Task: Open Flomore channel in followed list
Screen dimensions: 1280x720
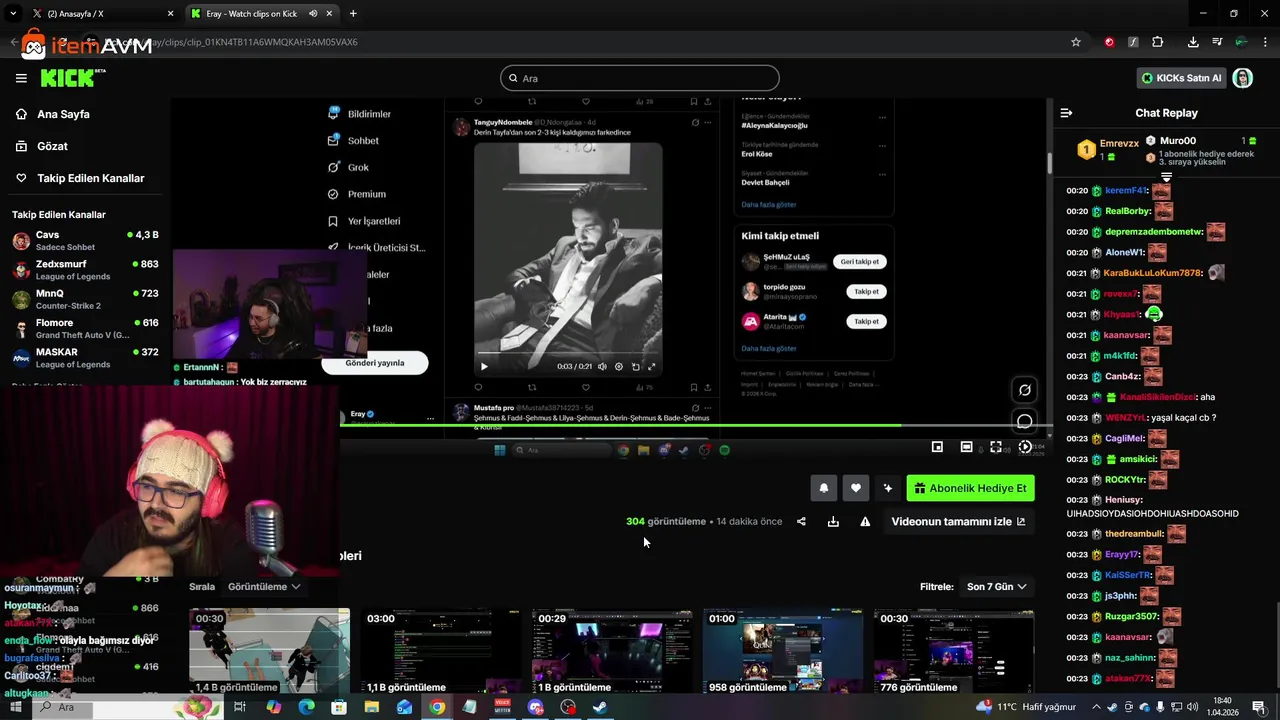Action: pos(85,329)
